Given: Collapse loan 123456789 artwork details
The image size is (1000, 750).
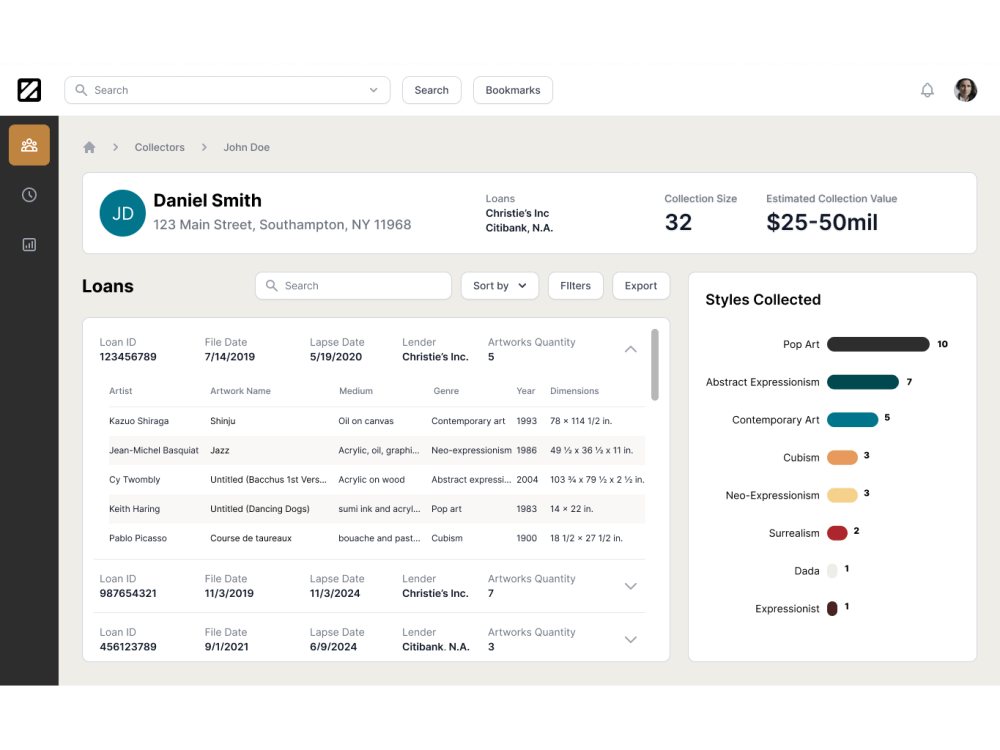Looking at the screenshot, I should [630, 349].
